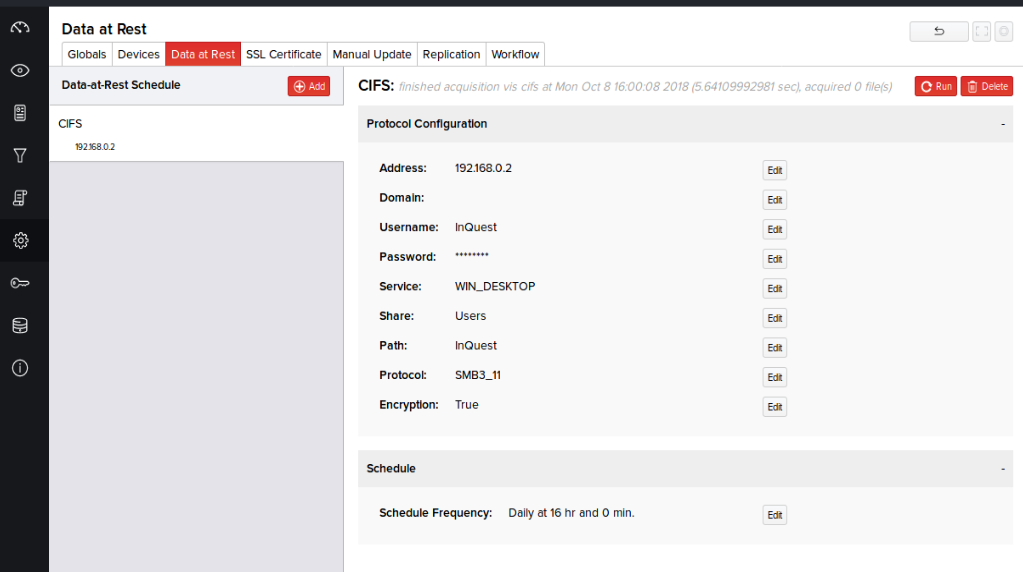Edit the Username field
The width and height of the screenshot is (1023, 572).
(774, 230)
